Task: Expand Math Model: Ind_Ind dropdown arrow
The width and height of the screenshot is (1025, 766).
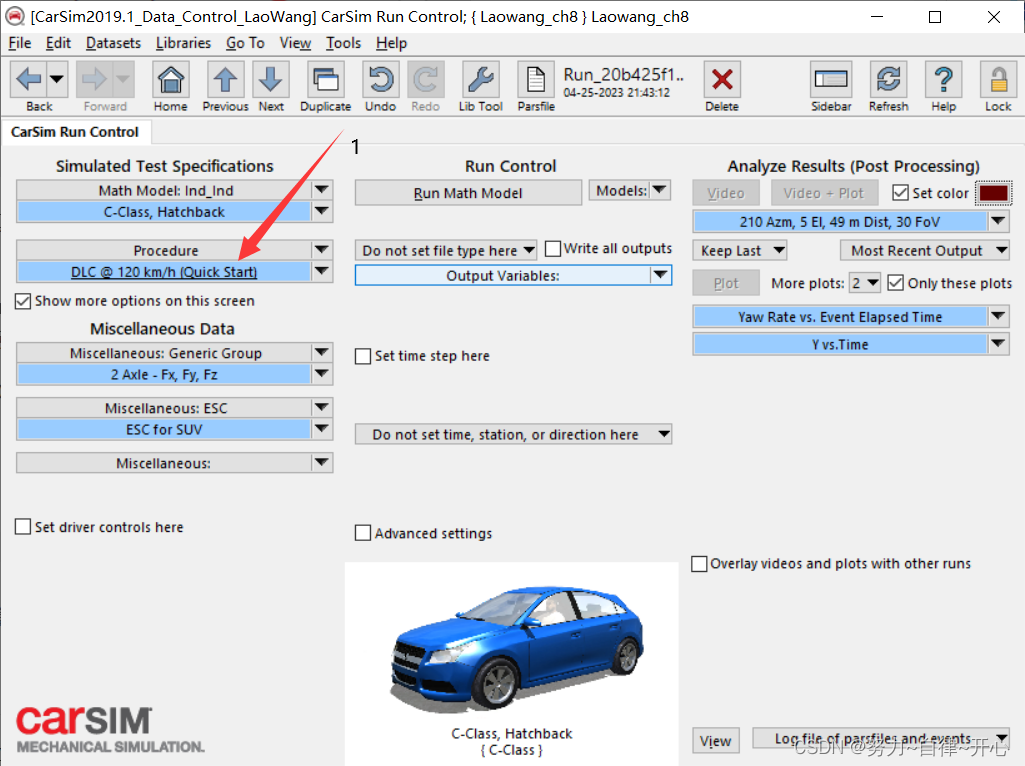Action: [322, 190]
